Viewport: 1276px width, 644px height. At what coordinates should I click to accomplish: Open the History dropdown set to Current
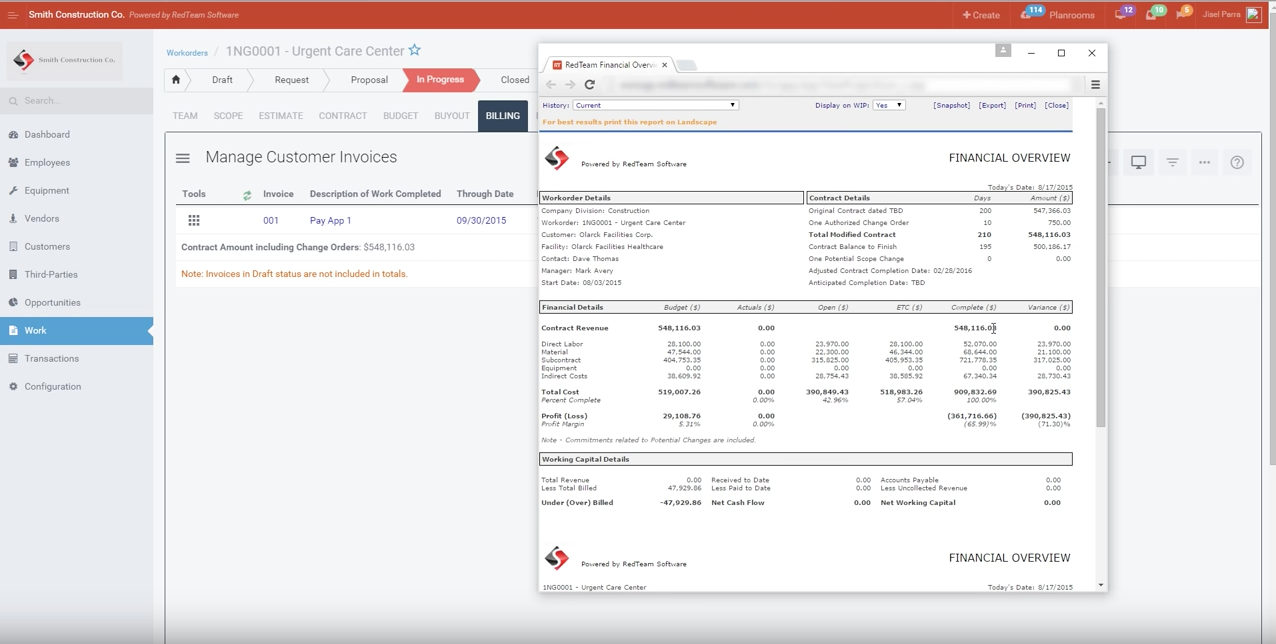point(655,105)
